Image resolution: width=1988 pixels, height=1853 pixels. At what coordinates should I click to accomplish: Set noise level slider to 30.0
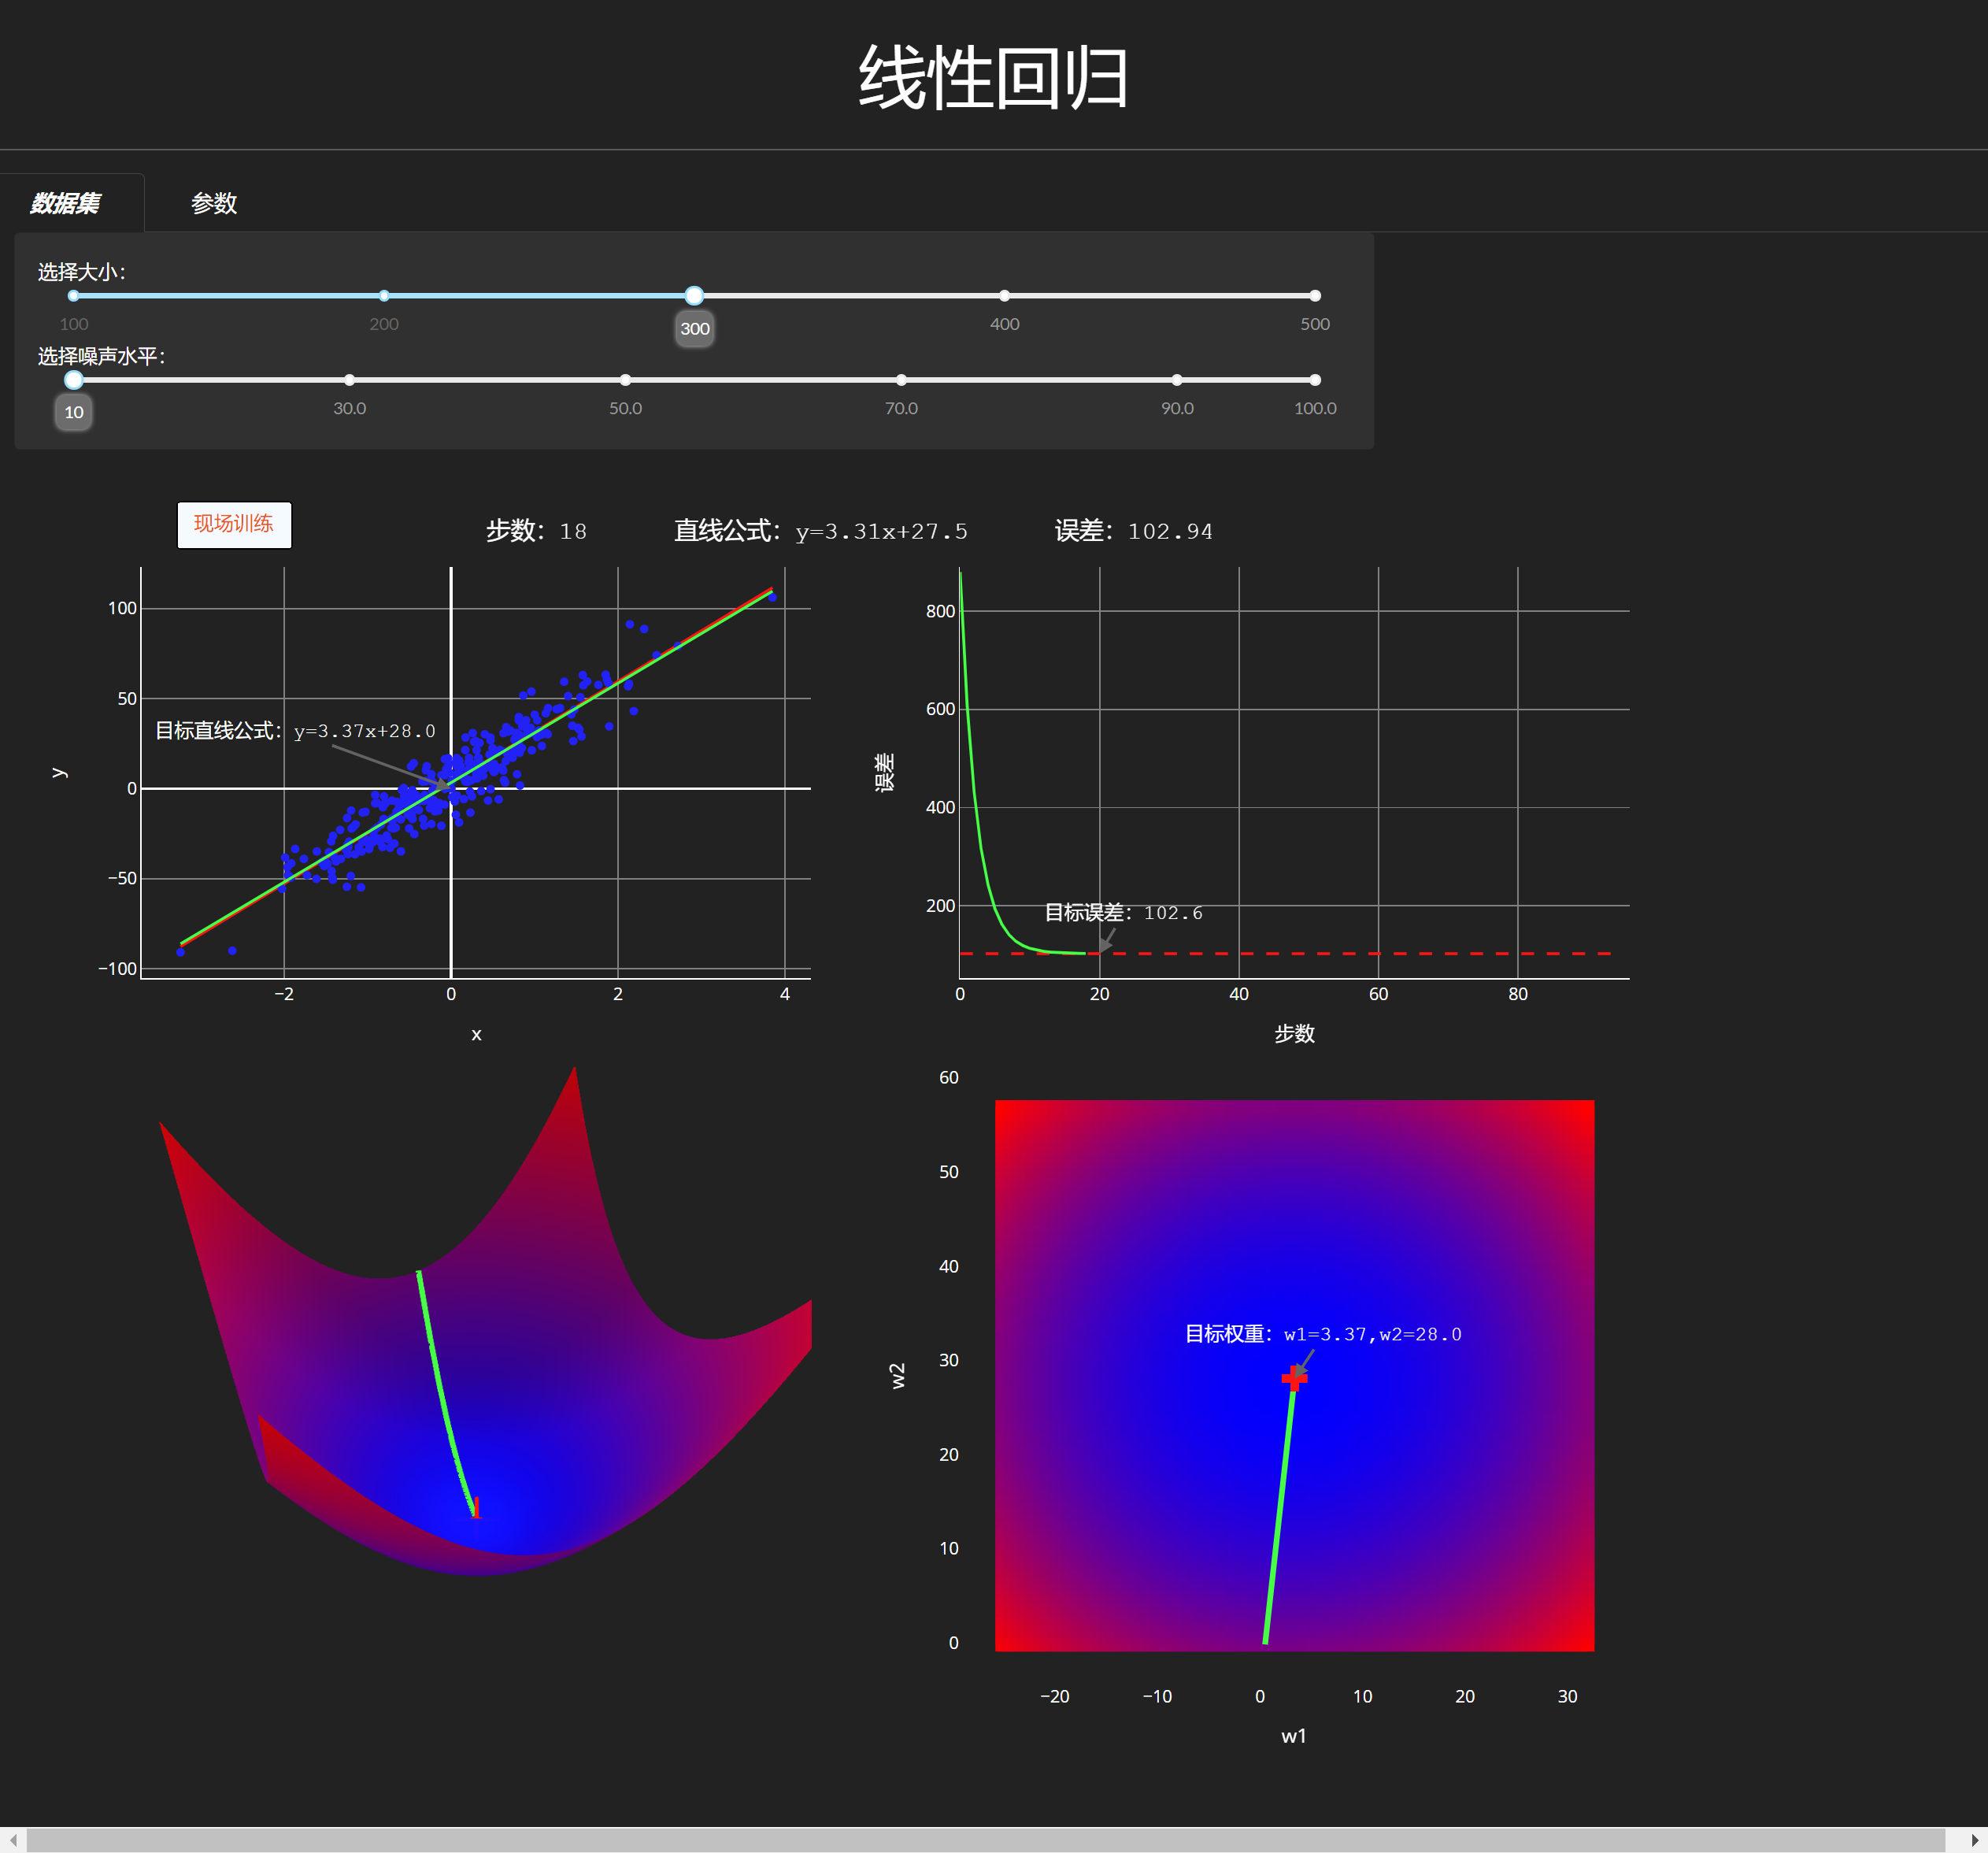(x=349, y=380)
